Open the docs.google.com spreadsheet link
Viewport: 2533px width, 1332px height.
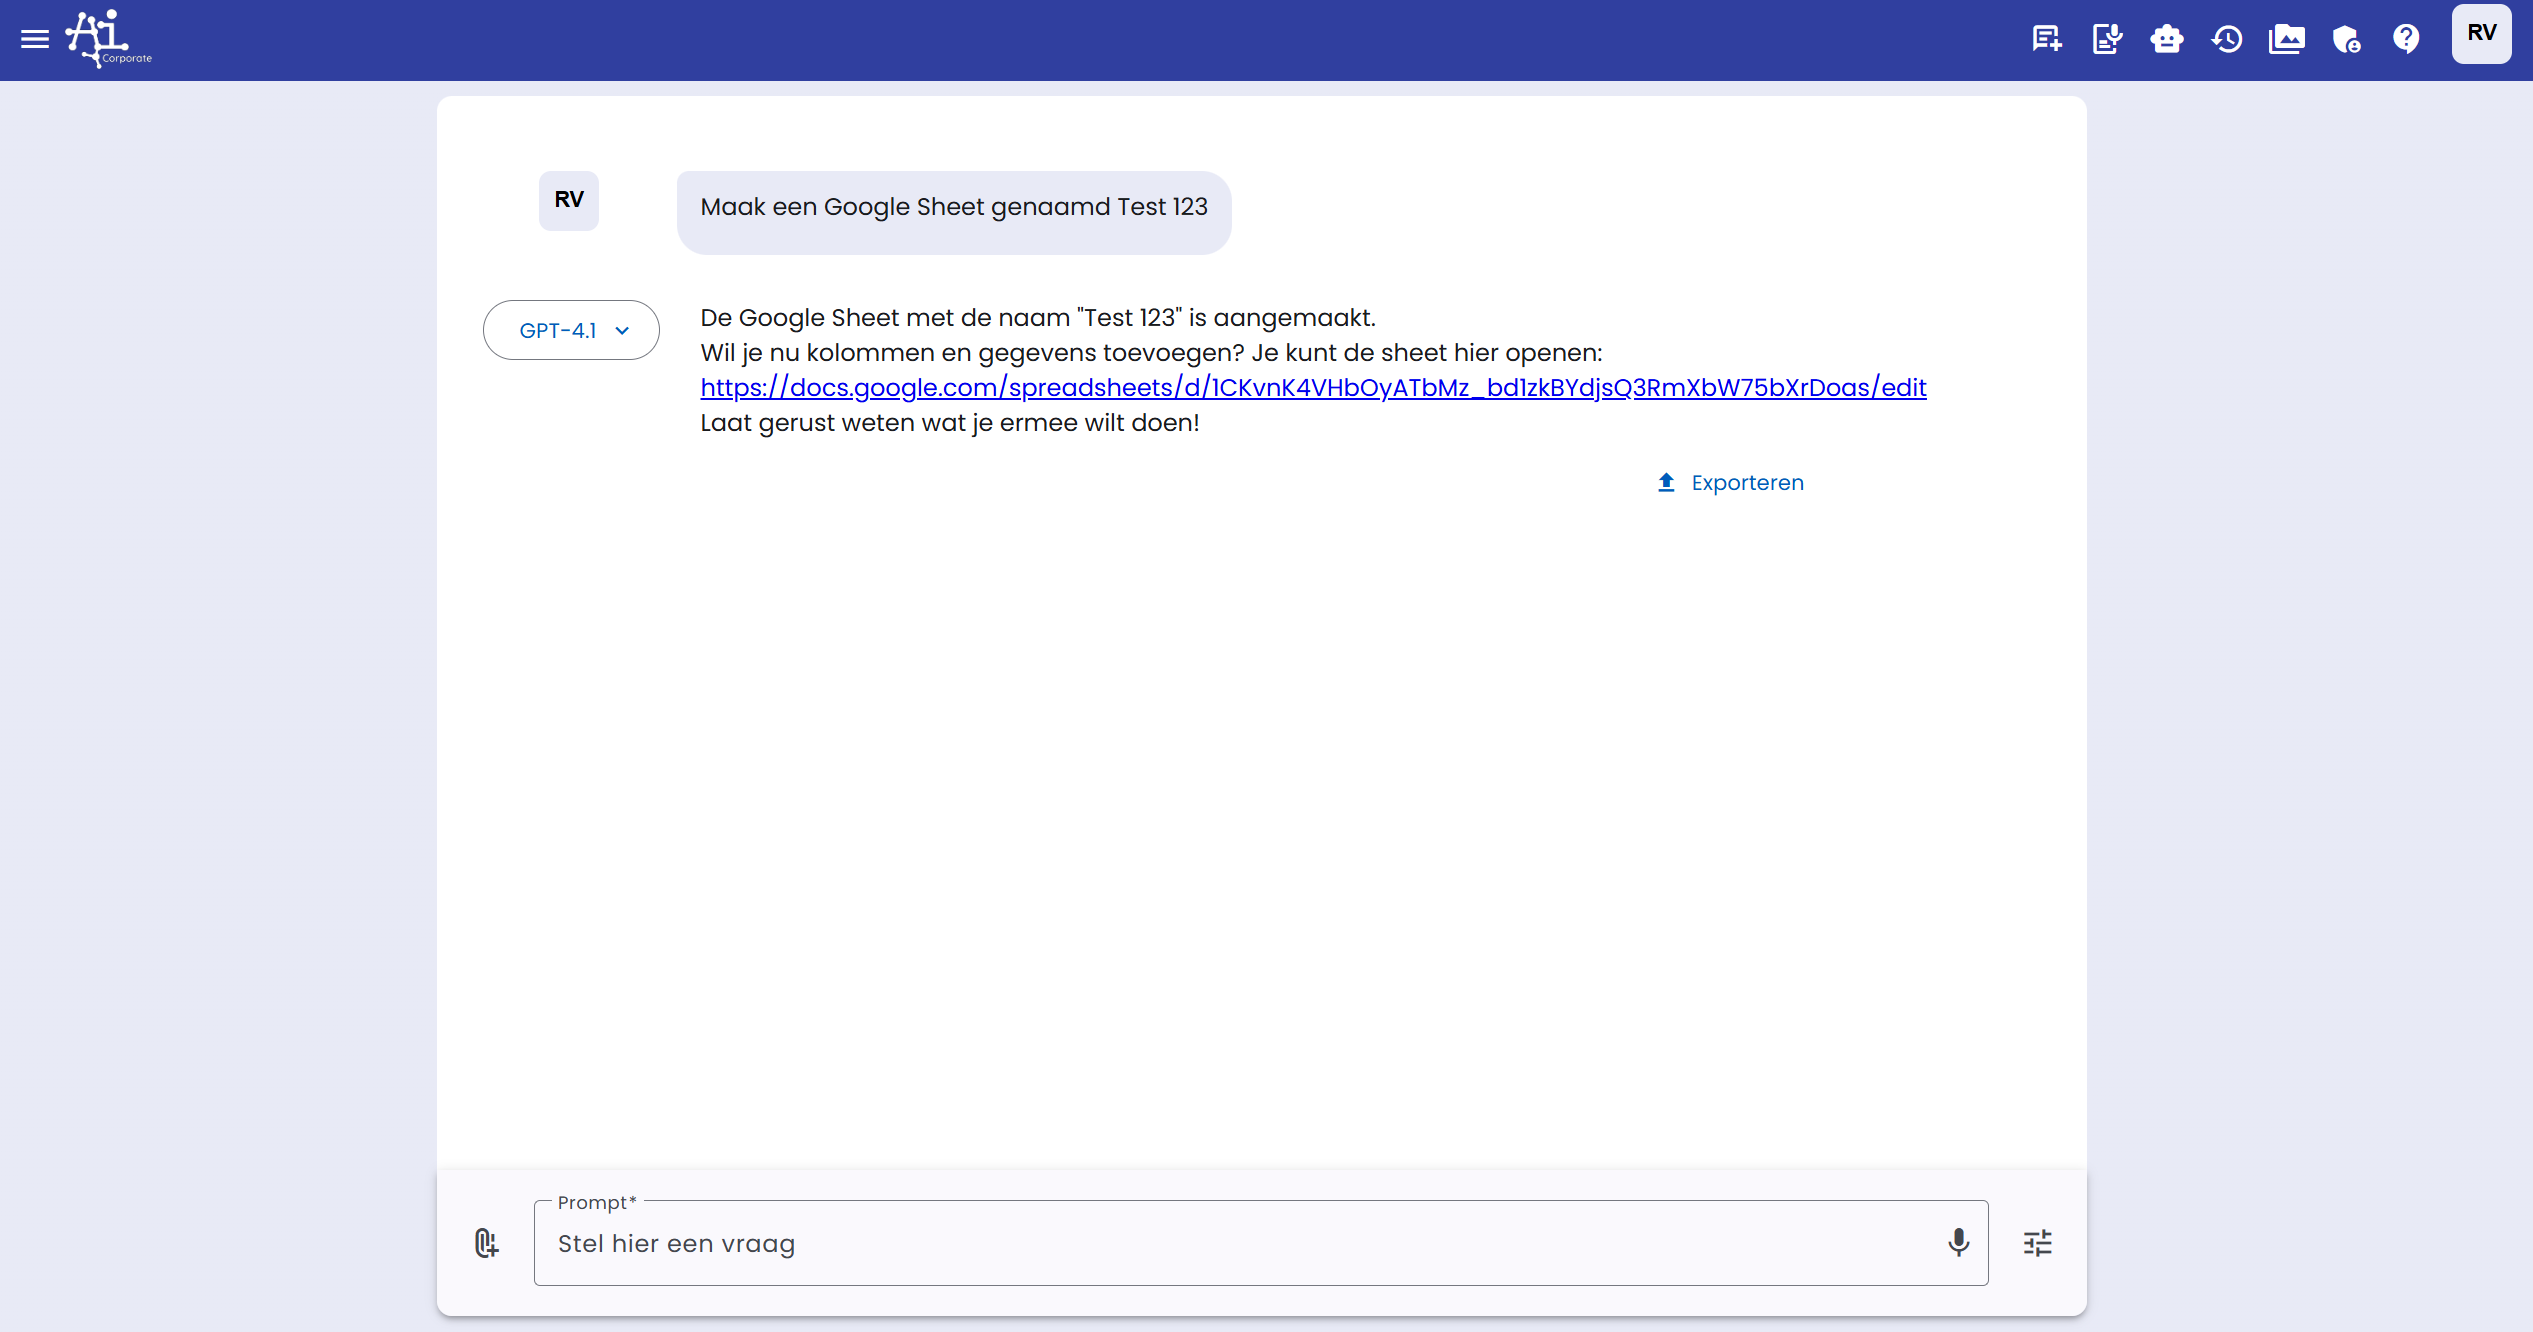coord(1312,388)
